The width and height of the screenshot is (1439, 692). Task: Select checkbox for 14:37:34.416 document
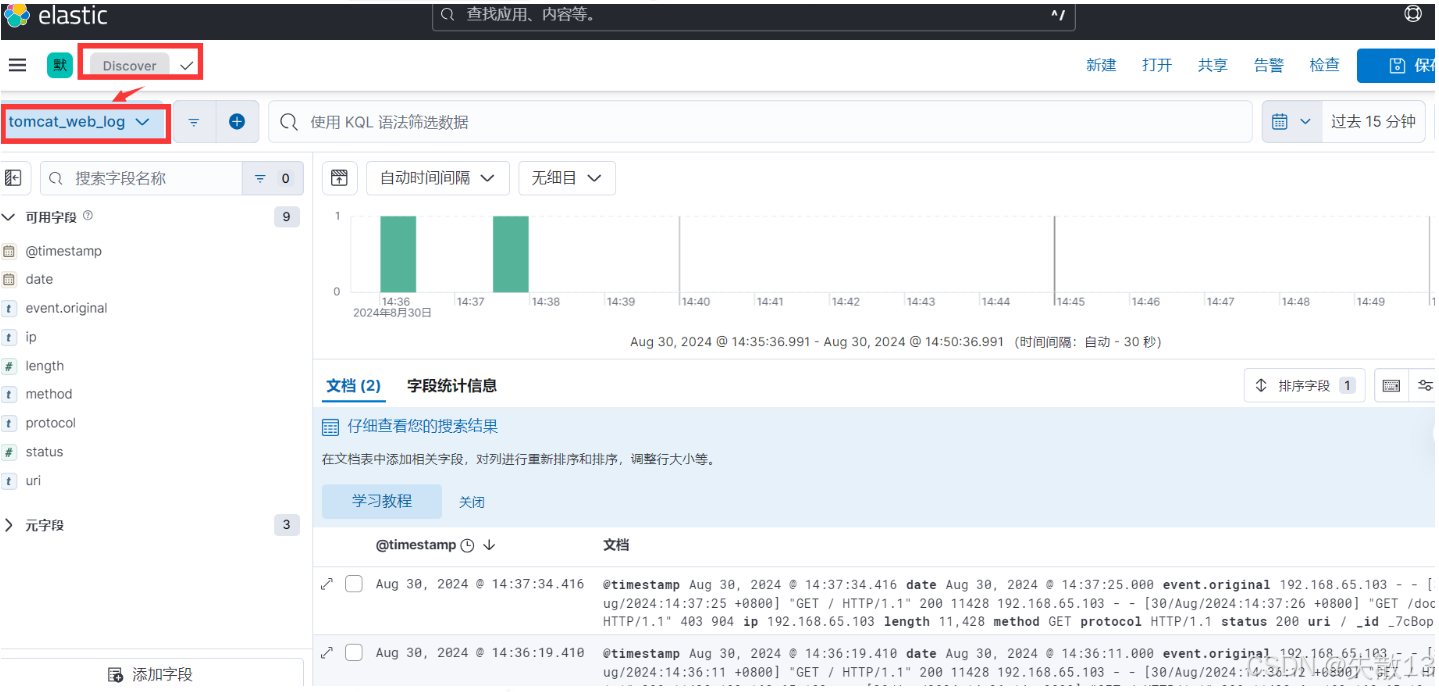coord(354,584)
